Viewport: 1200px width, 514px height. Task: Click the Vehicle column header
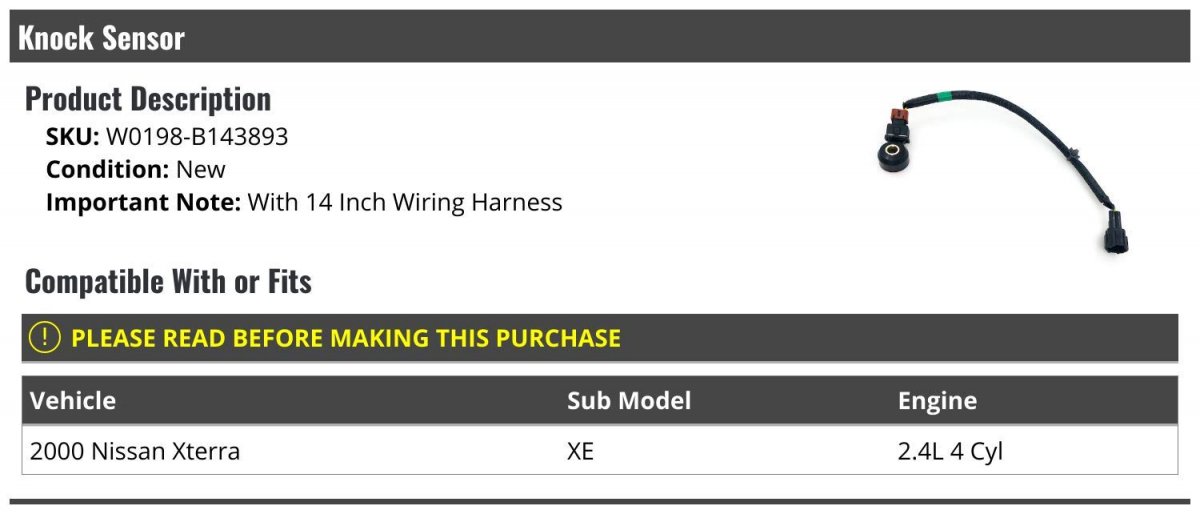pos(73,401)
